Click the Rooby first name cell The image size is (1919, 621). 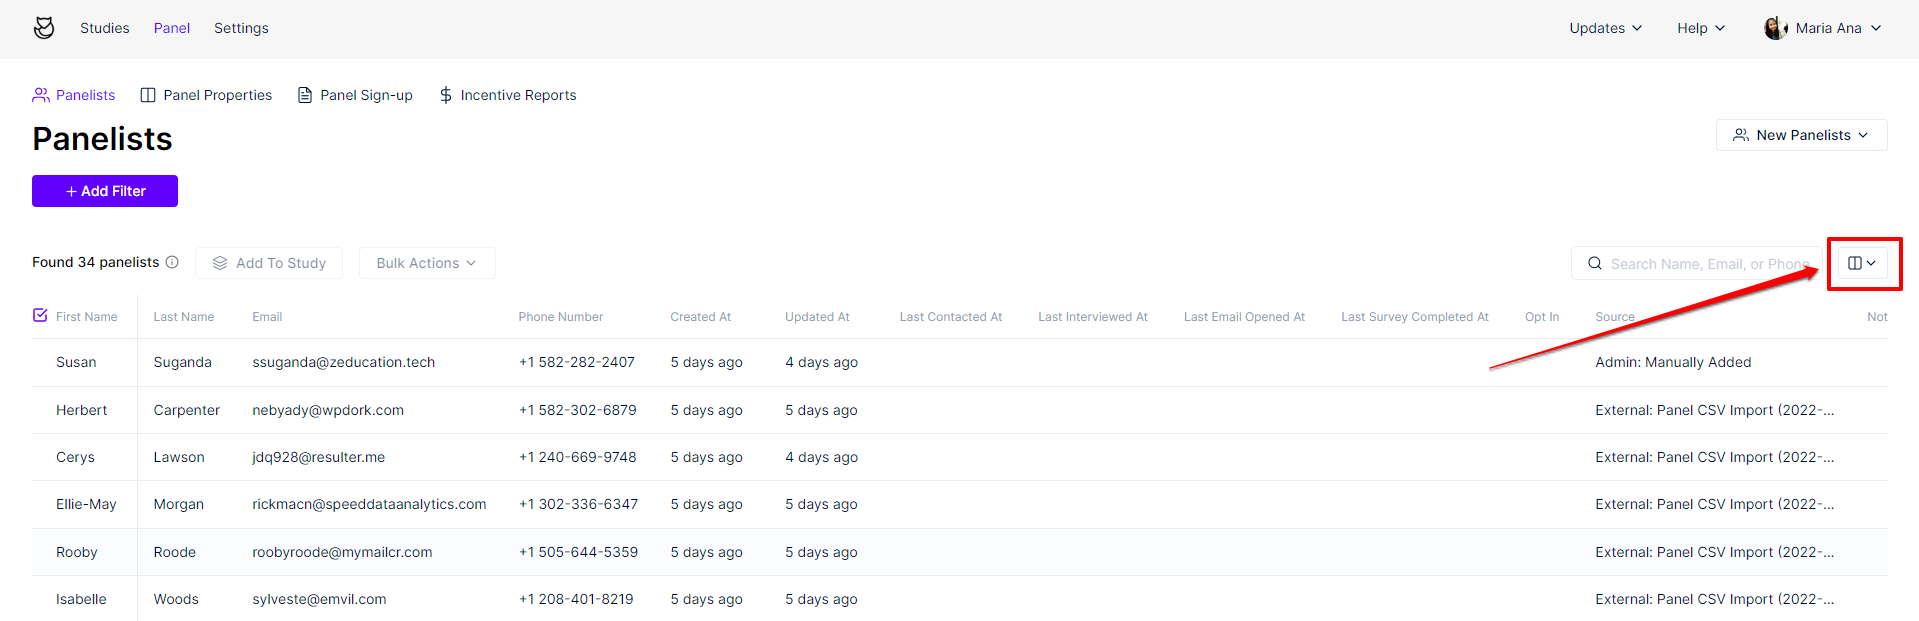coord(77,552)
